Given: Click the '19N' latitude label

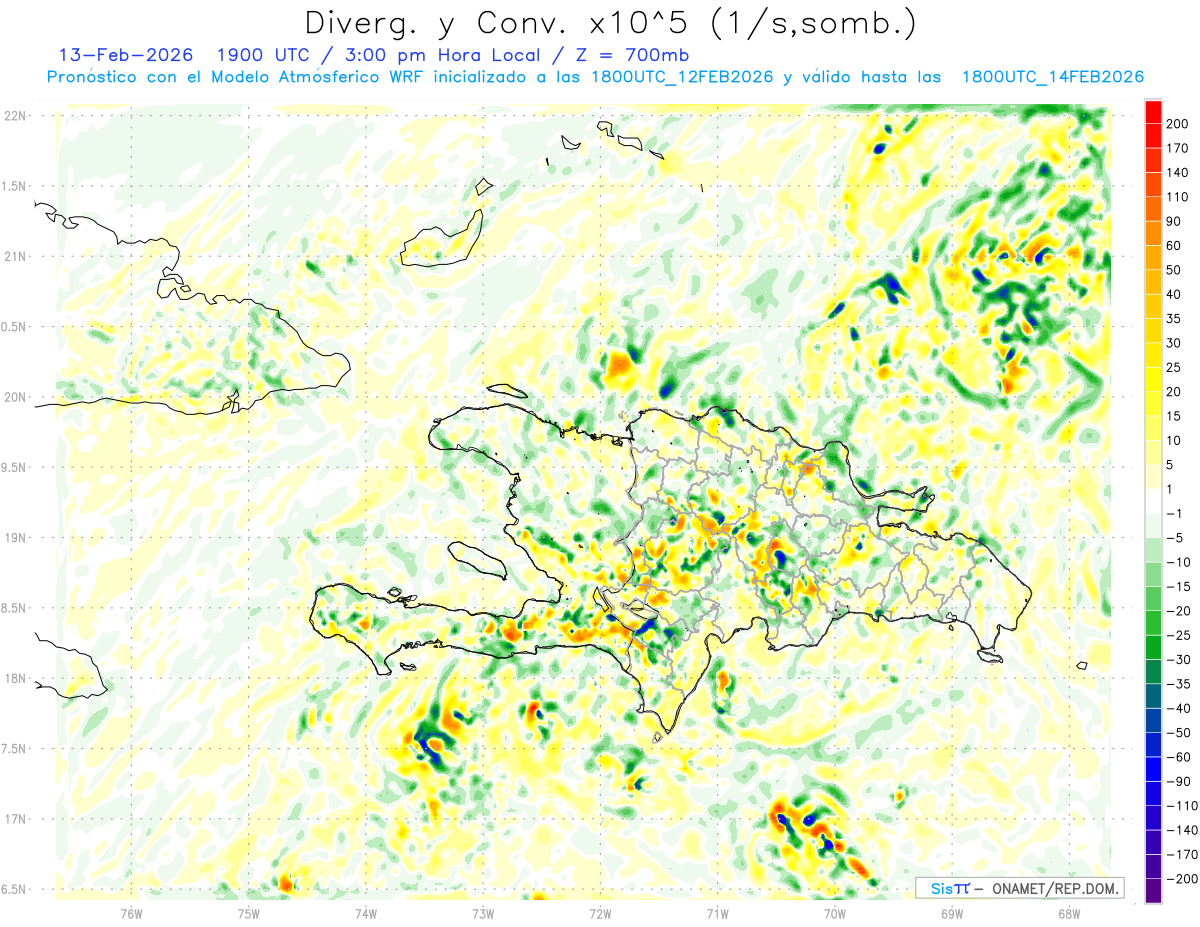Looking at the screenshot, I should (x=15, y=538).
